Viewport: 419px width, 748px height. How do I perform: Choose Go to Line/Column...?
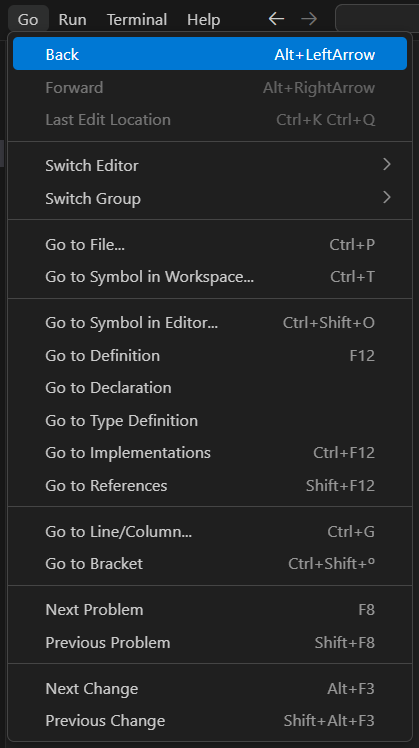tap(210, 531)
